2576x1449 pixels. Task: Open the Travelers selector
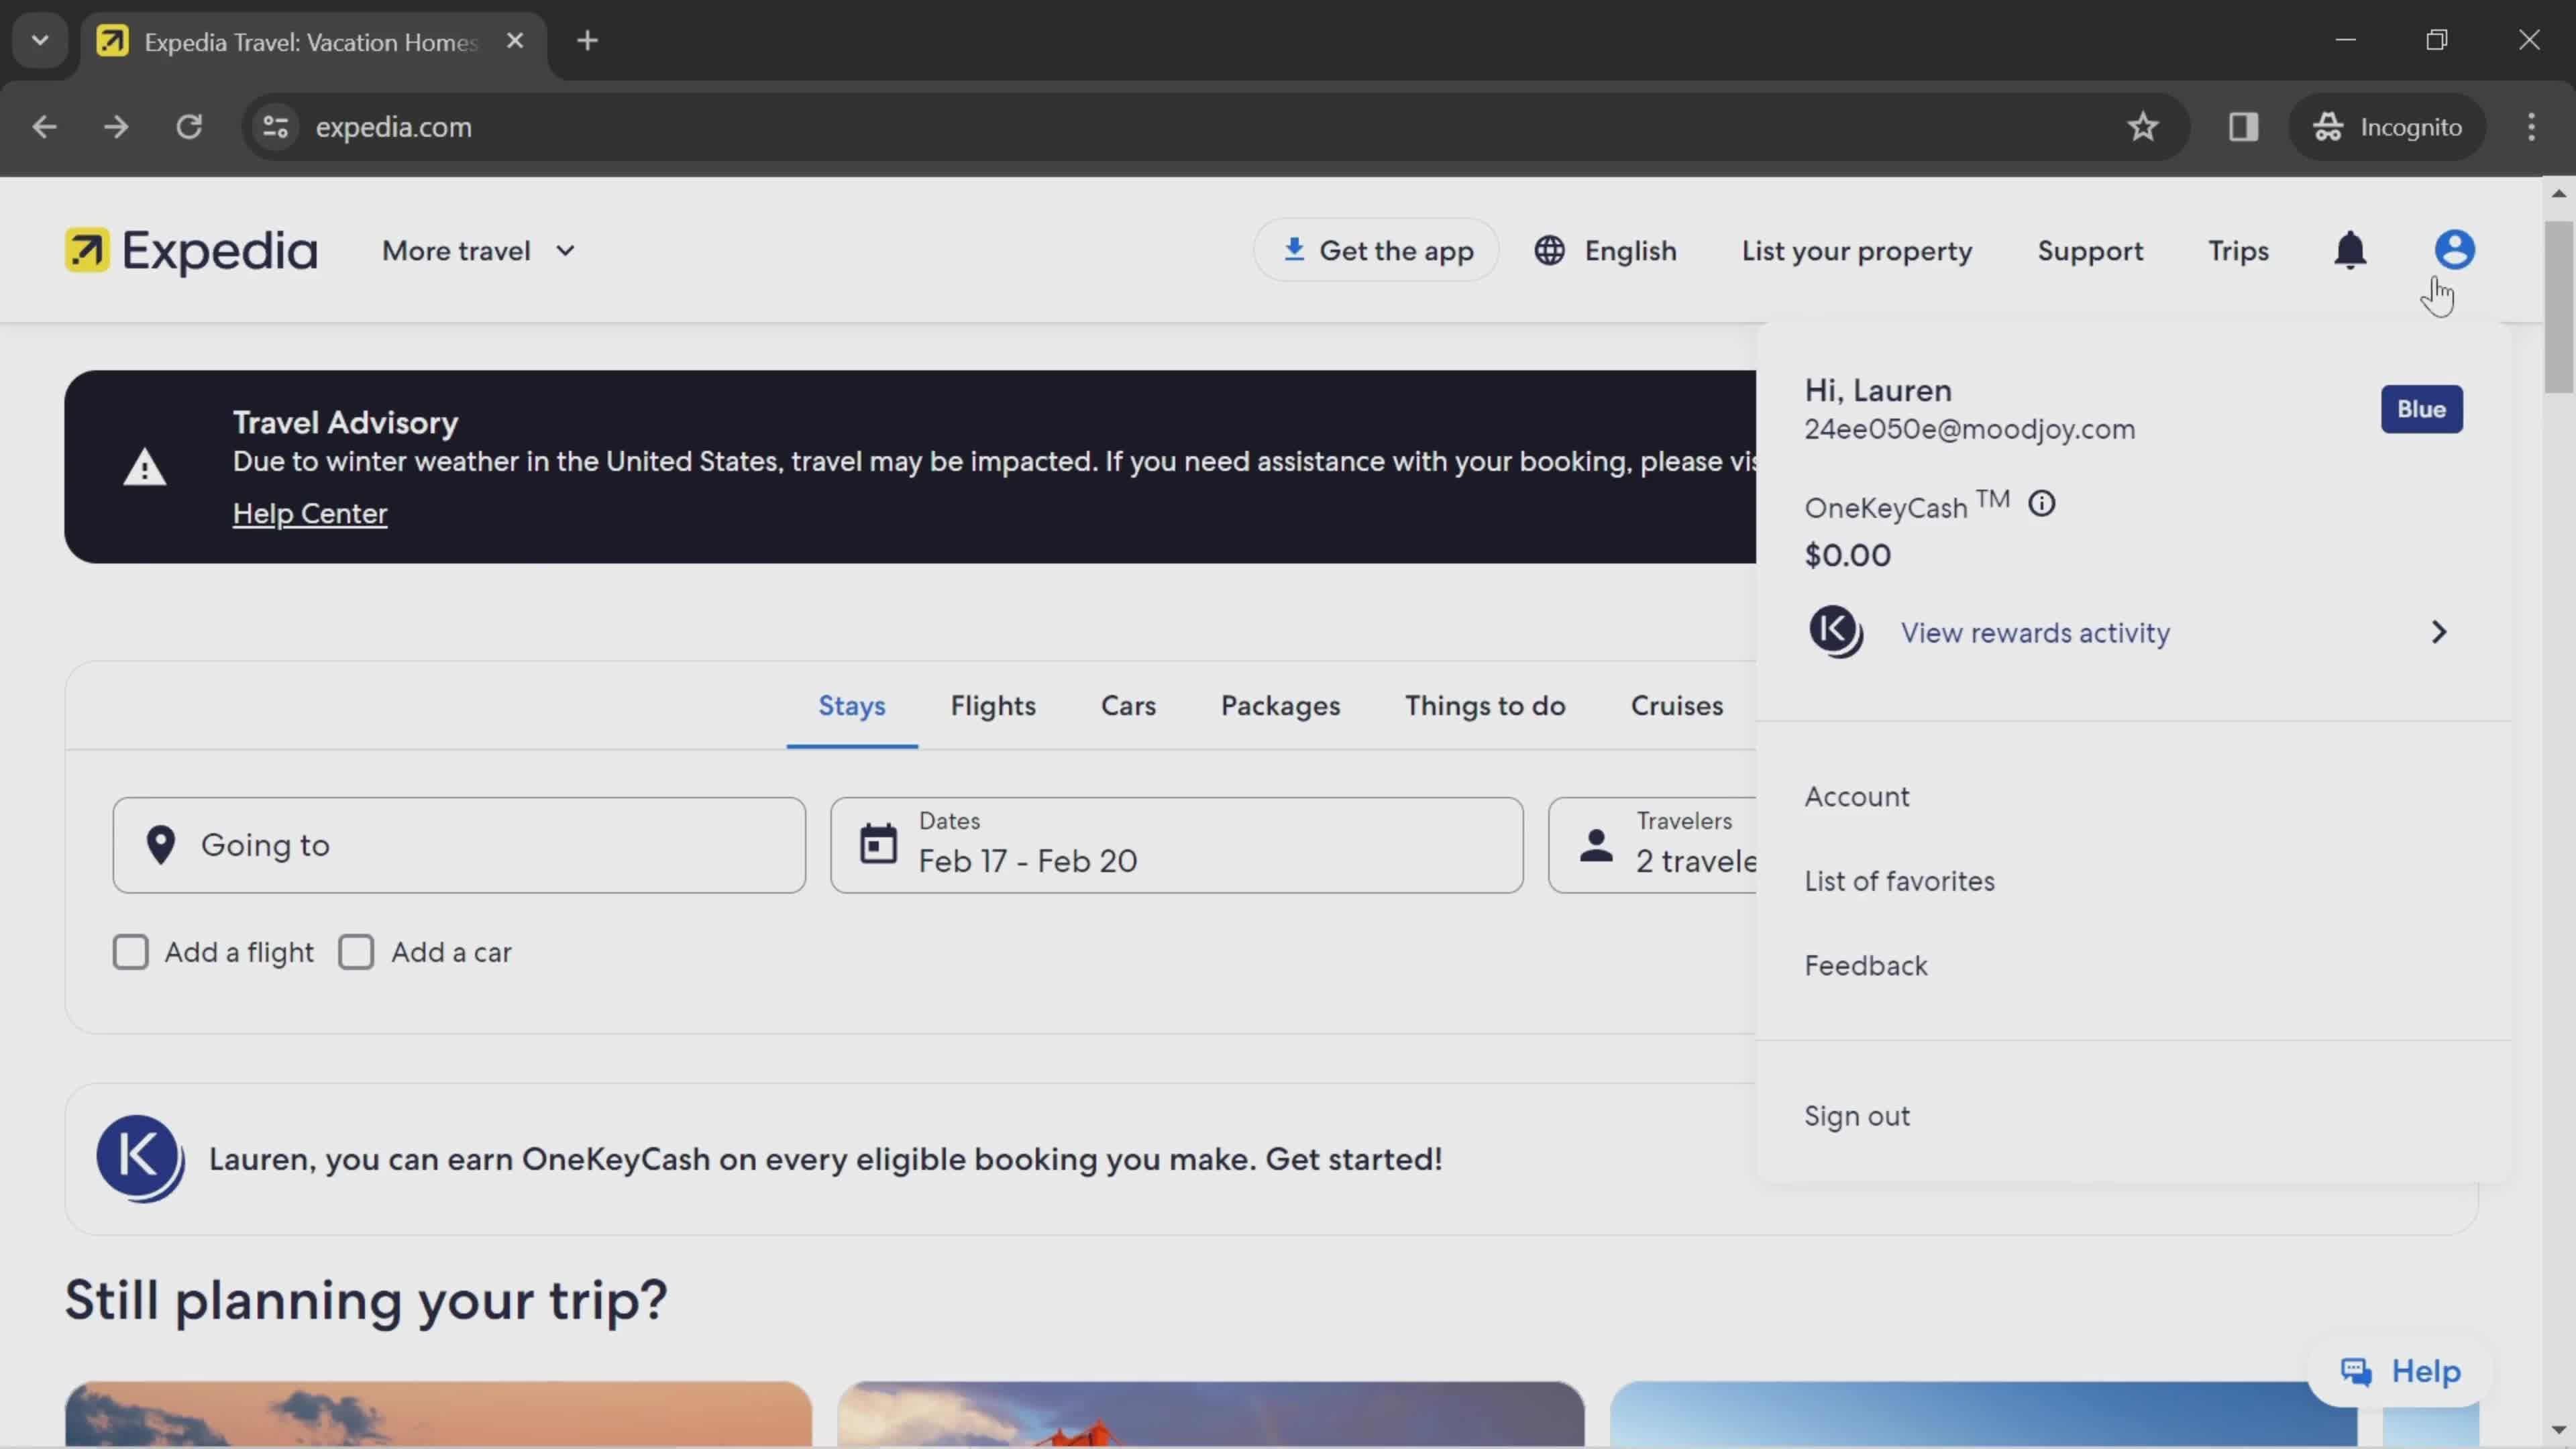tap(1652, 845)
